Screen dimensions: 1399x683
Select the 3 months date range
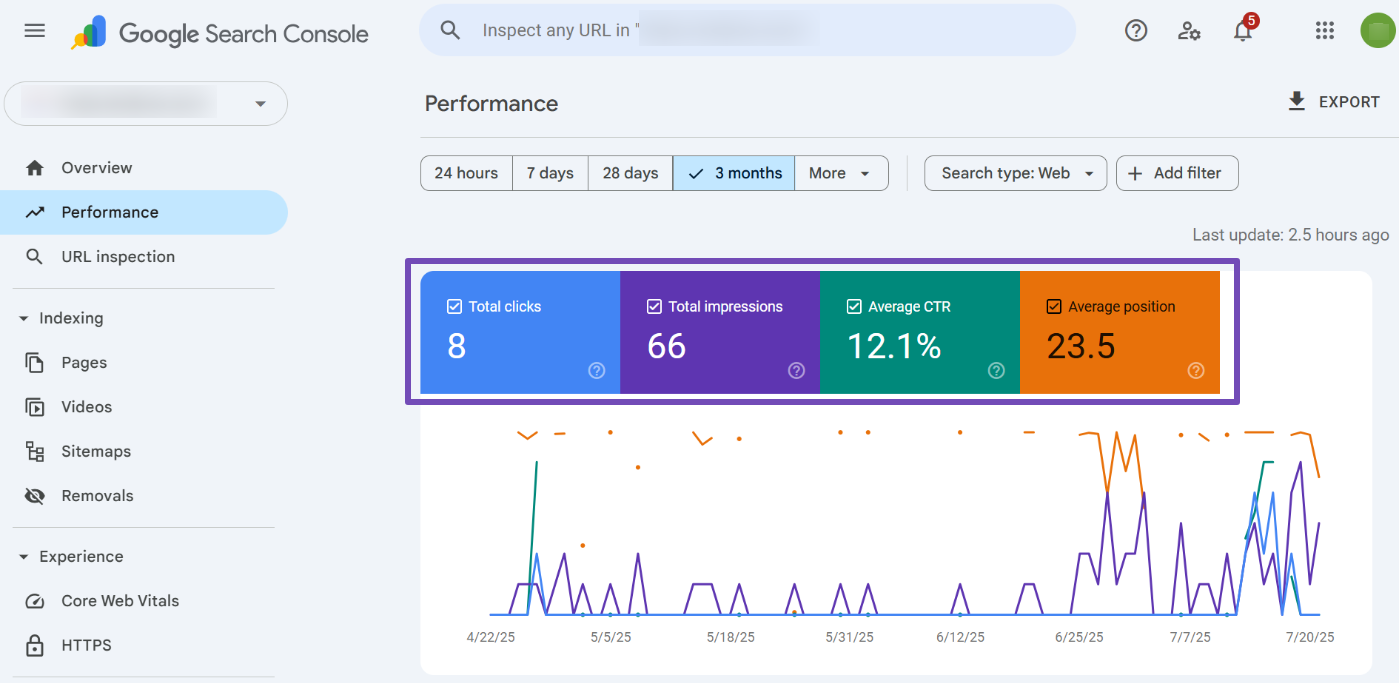click(x=734, y=173)
